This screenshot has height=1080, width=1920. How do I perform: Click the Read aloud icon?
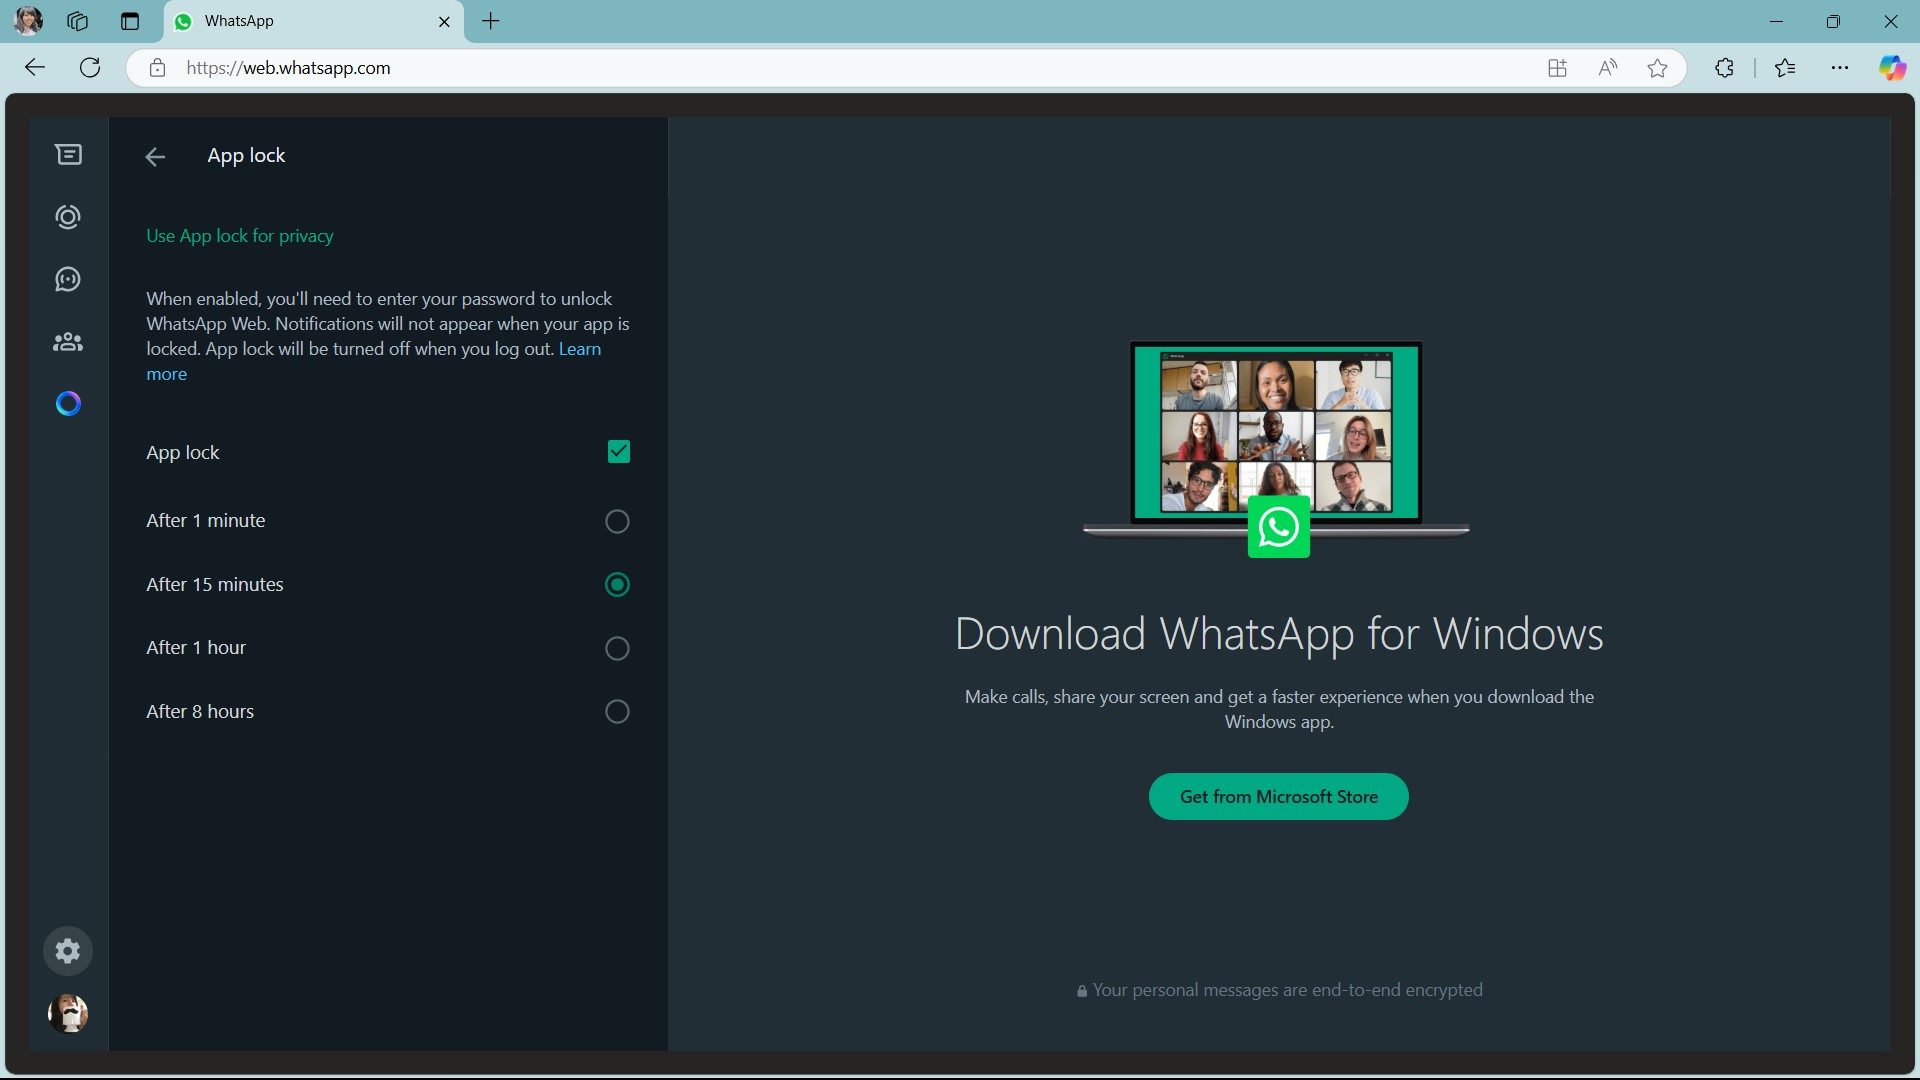[1608, 68]
